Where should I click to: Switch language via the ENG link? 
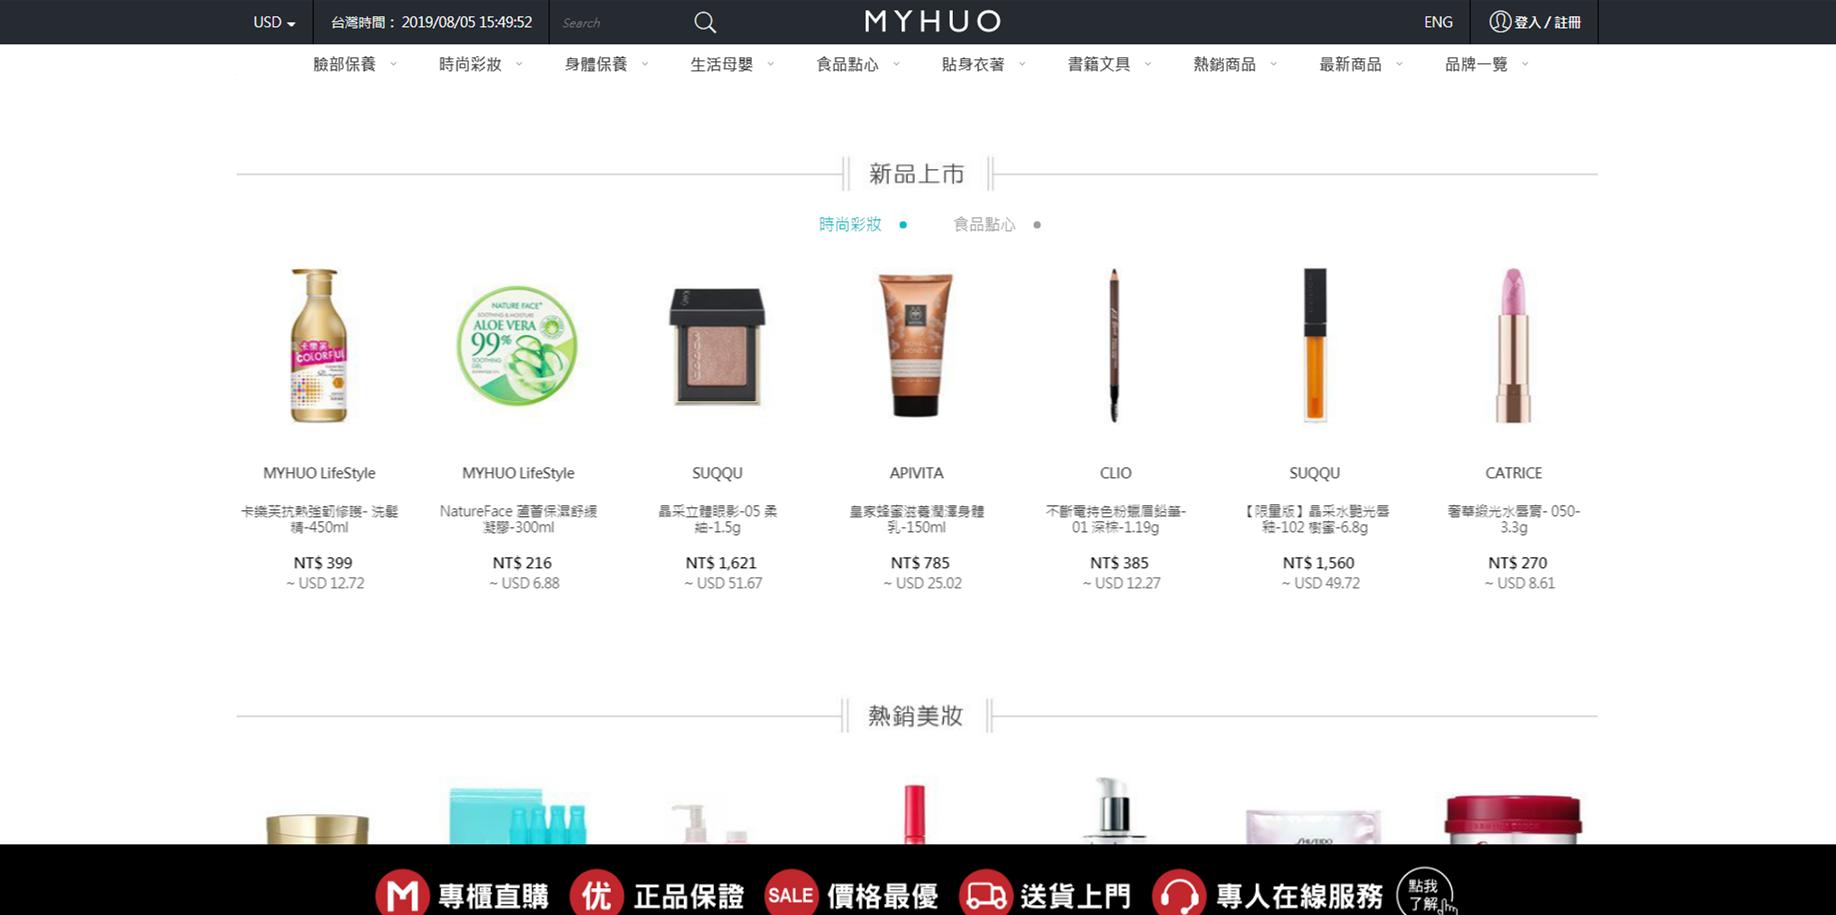[x=1437, y=21]
